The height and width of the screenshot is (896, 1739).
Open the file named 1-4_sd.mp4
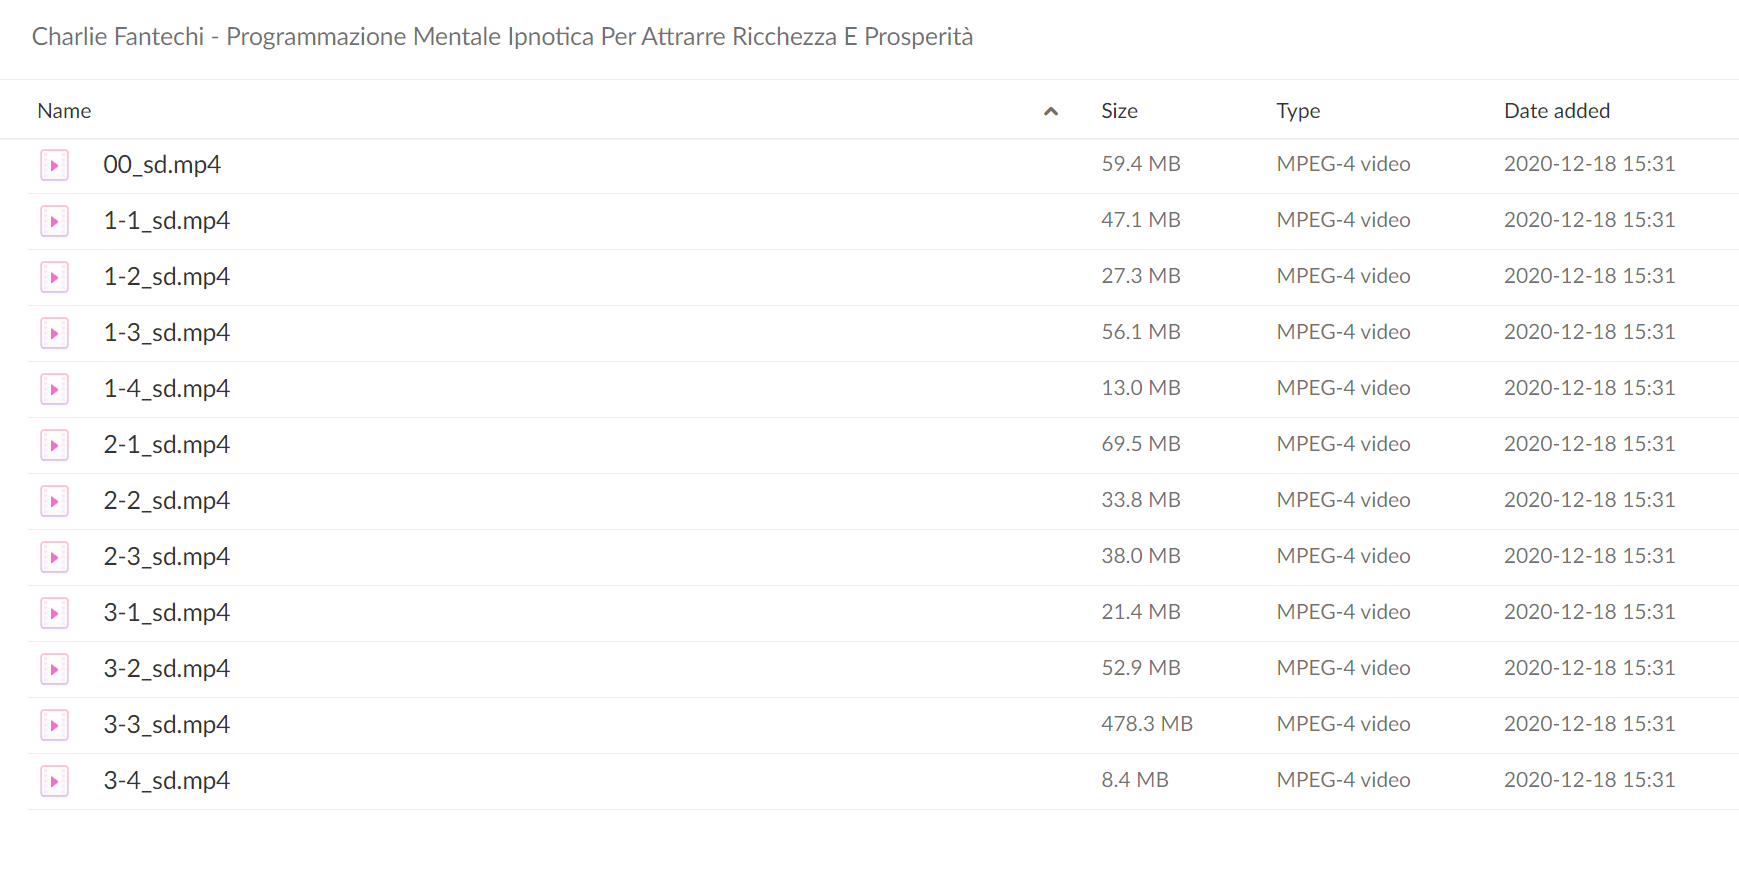coord(167,389)
